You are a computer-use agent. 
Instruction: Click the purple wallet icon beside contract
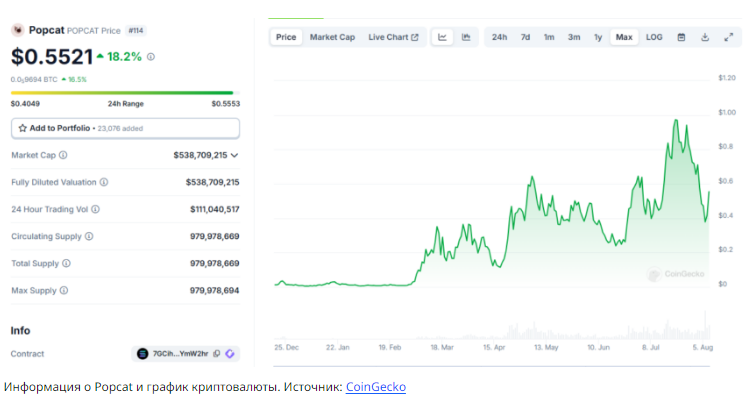tap(230, 354)
